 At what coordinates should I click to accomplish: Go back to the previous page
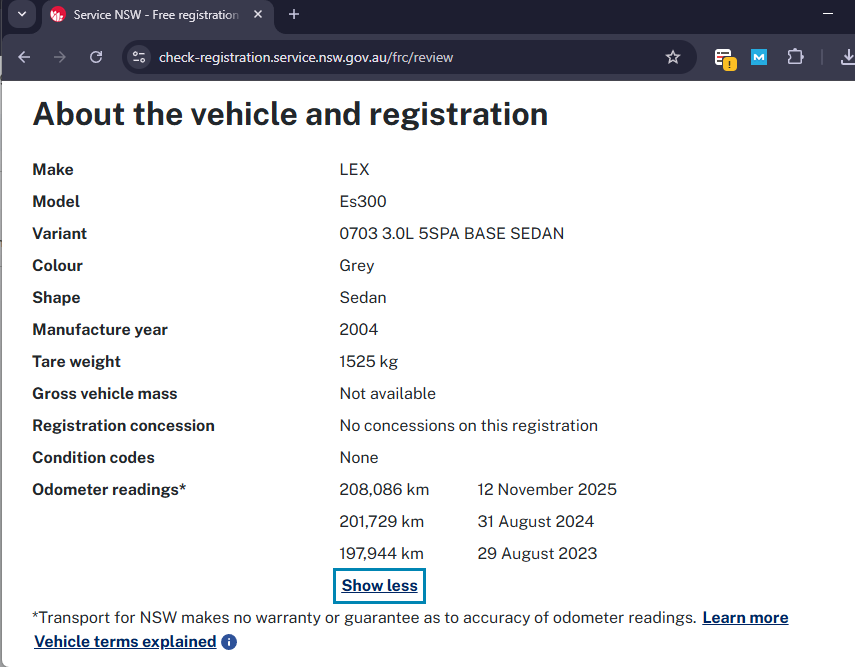pos(24,57)
